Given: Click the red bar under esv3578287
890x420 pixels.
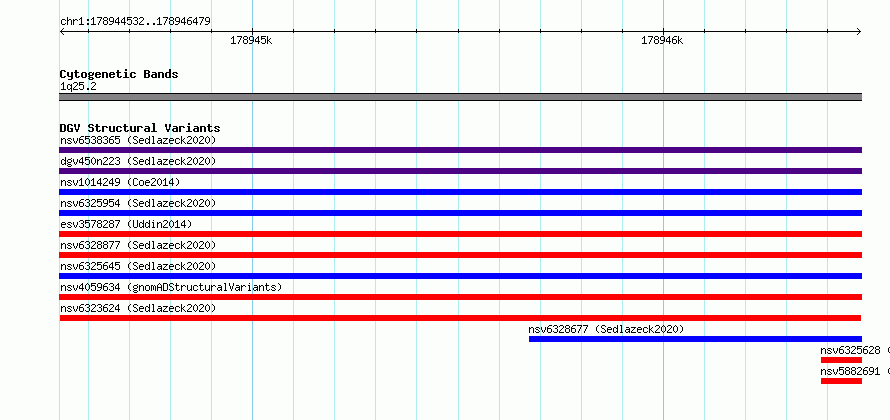Looking at the screenshot, I should point(460,234).
